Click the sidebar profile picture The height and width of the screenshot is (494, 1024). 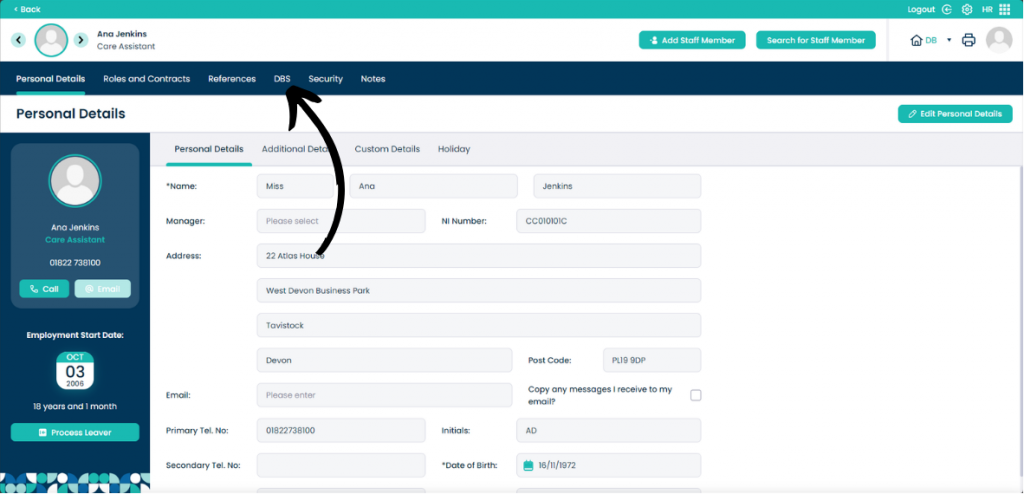click(x=75, y=181)
